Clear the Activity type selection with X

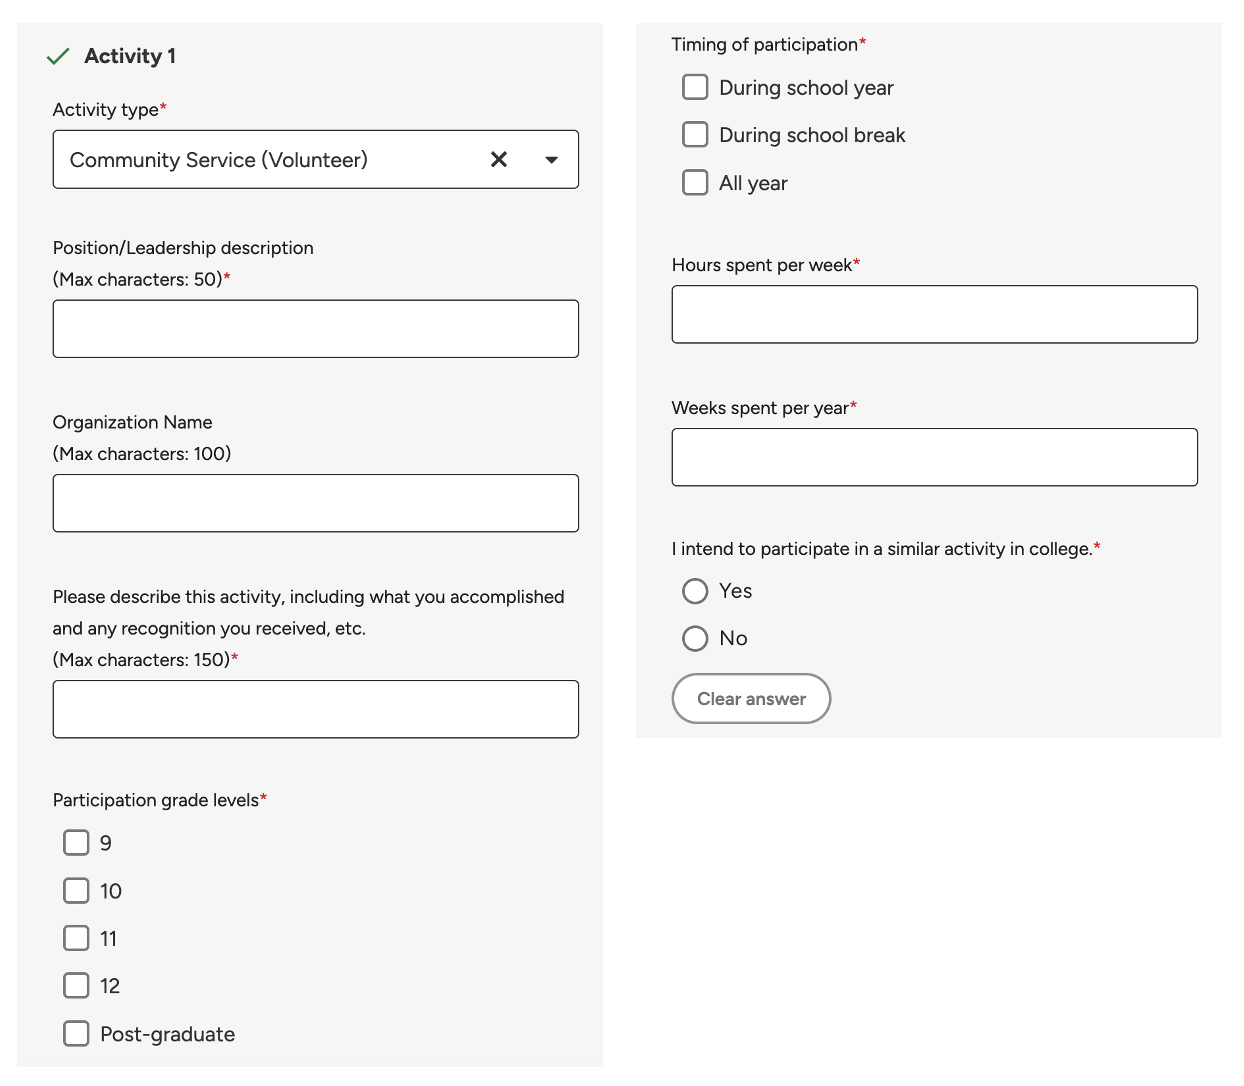[499, 159]
